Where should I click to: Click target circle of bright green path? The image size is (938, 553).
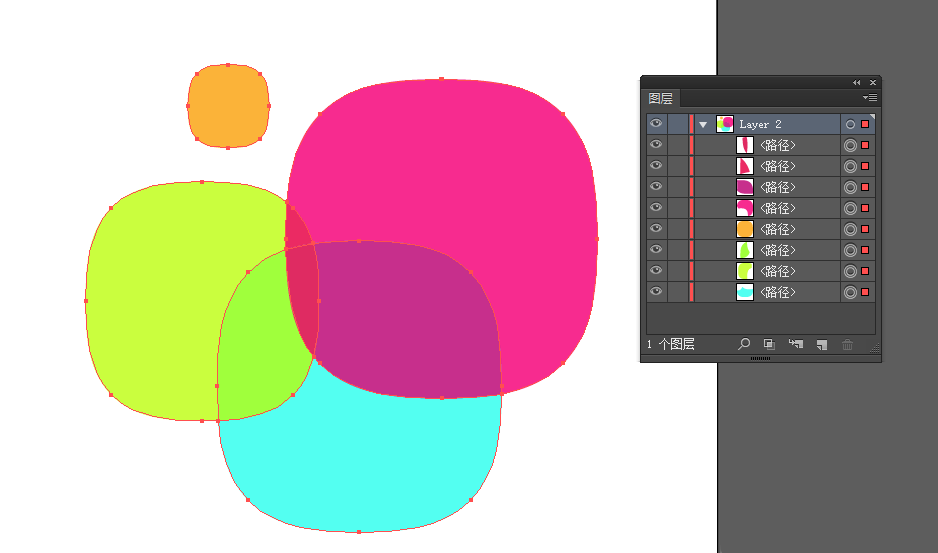pyautogui.click(x=850, y=250)
